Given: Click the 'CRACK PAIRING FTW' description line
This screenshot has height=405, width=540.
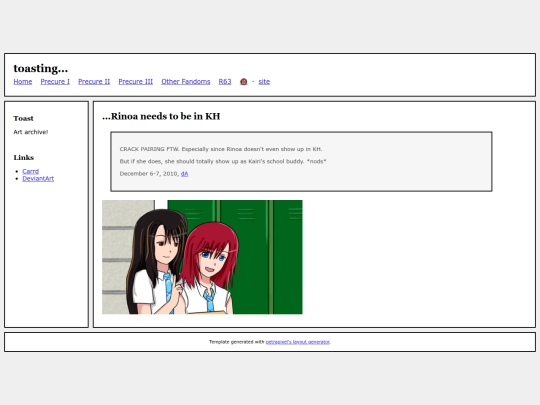Looking at the screenshot, I should click(221, 149).
